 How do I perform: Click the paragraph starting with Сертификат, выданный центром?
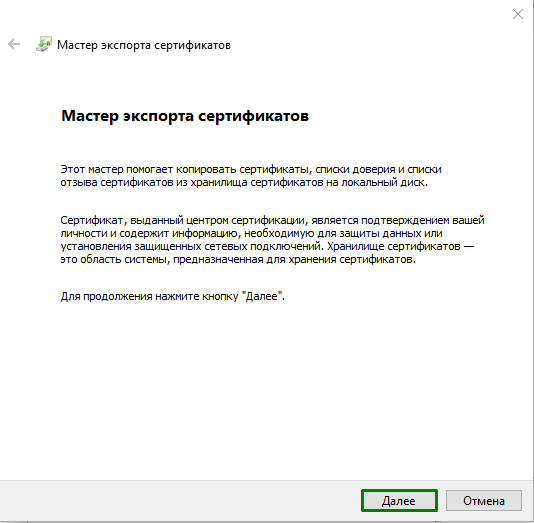[x=272, y=240]
